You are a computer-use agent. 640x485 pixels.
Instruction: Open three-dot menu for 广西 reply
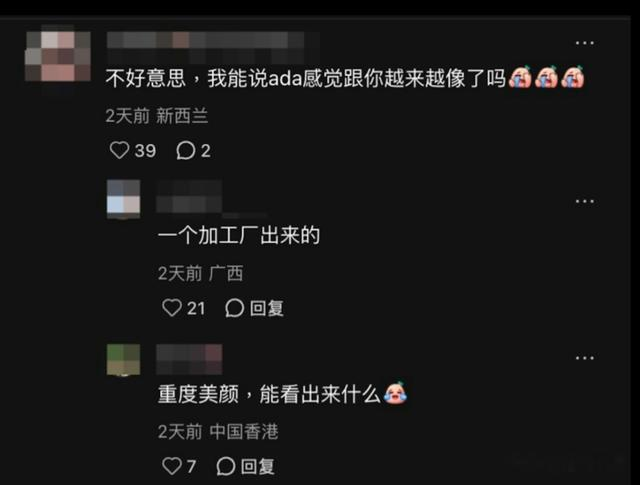click(584, 201)
